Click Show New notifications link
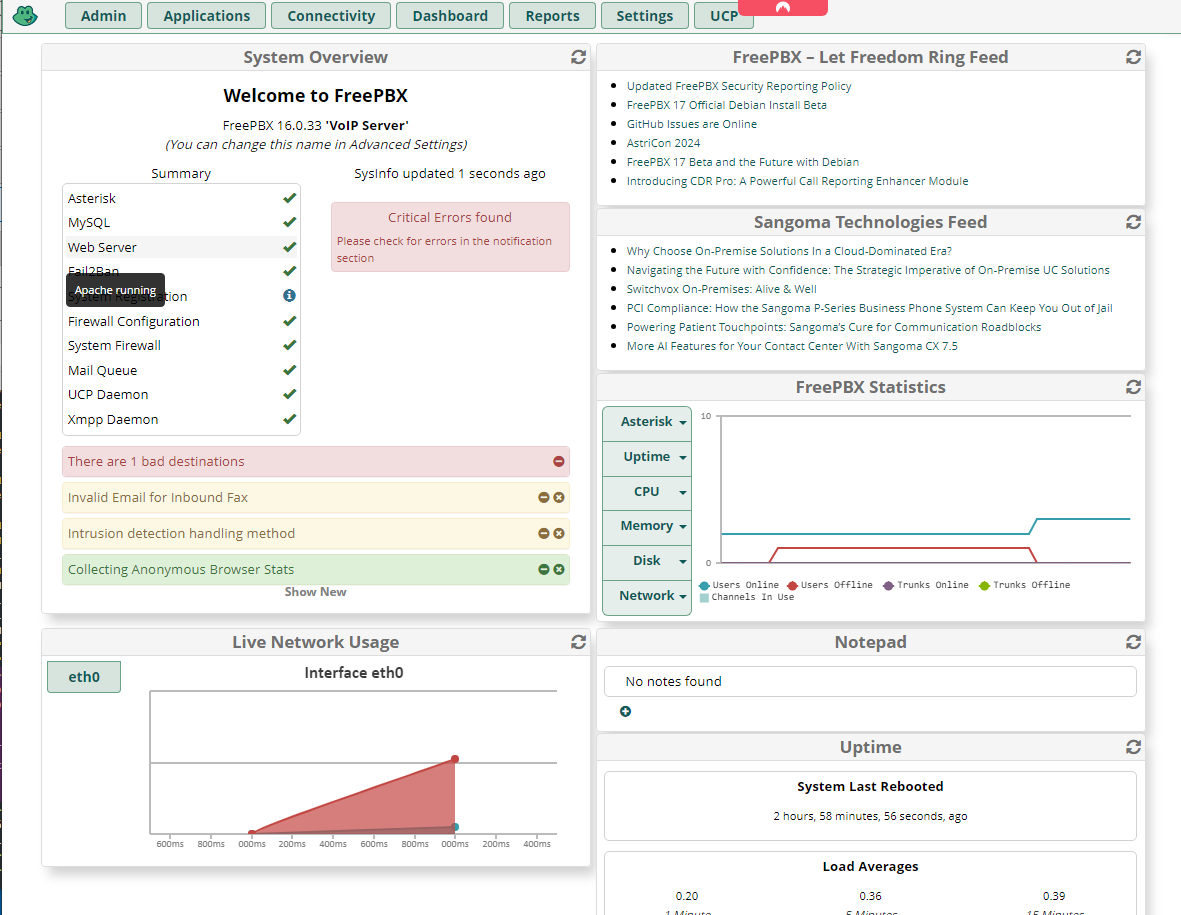The height and width of the screenshot is (915, 1181). tap(316, 592)
